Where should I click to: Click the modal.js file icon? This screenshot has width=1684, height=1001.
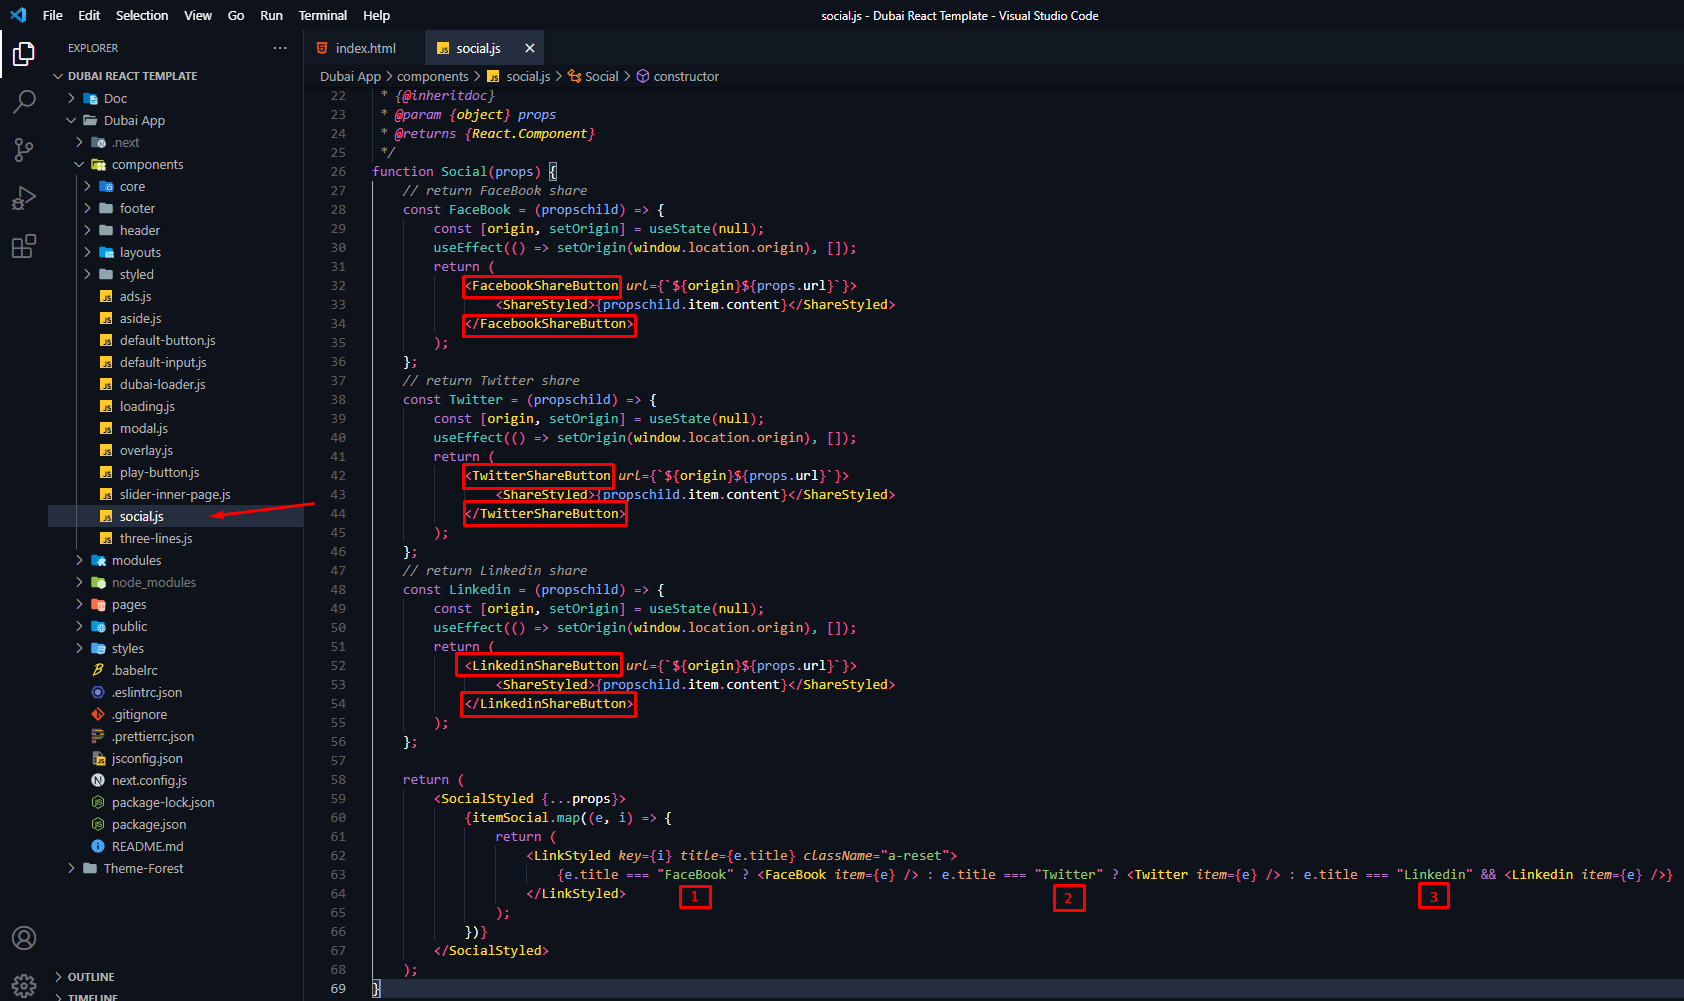[x=106, y=429]
